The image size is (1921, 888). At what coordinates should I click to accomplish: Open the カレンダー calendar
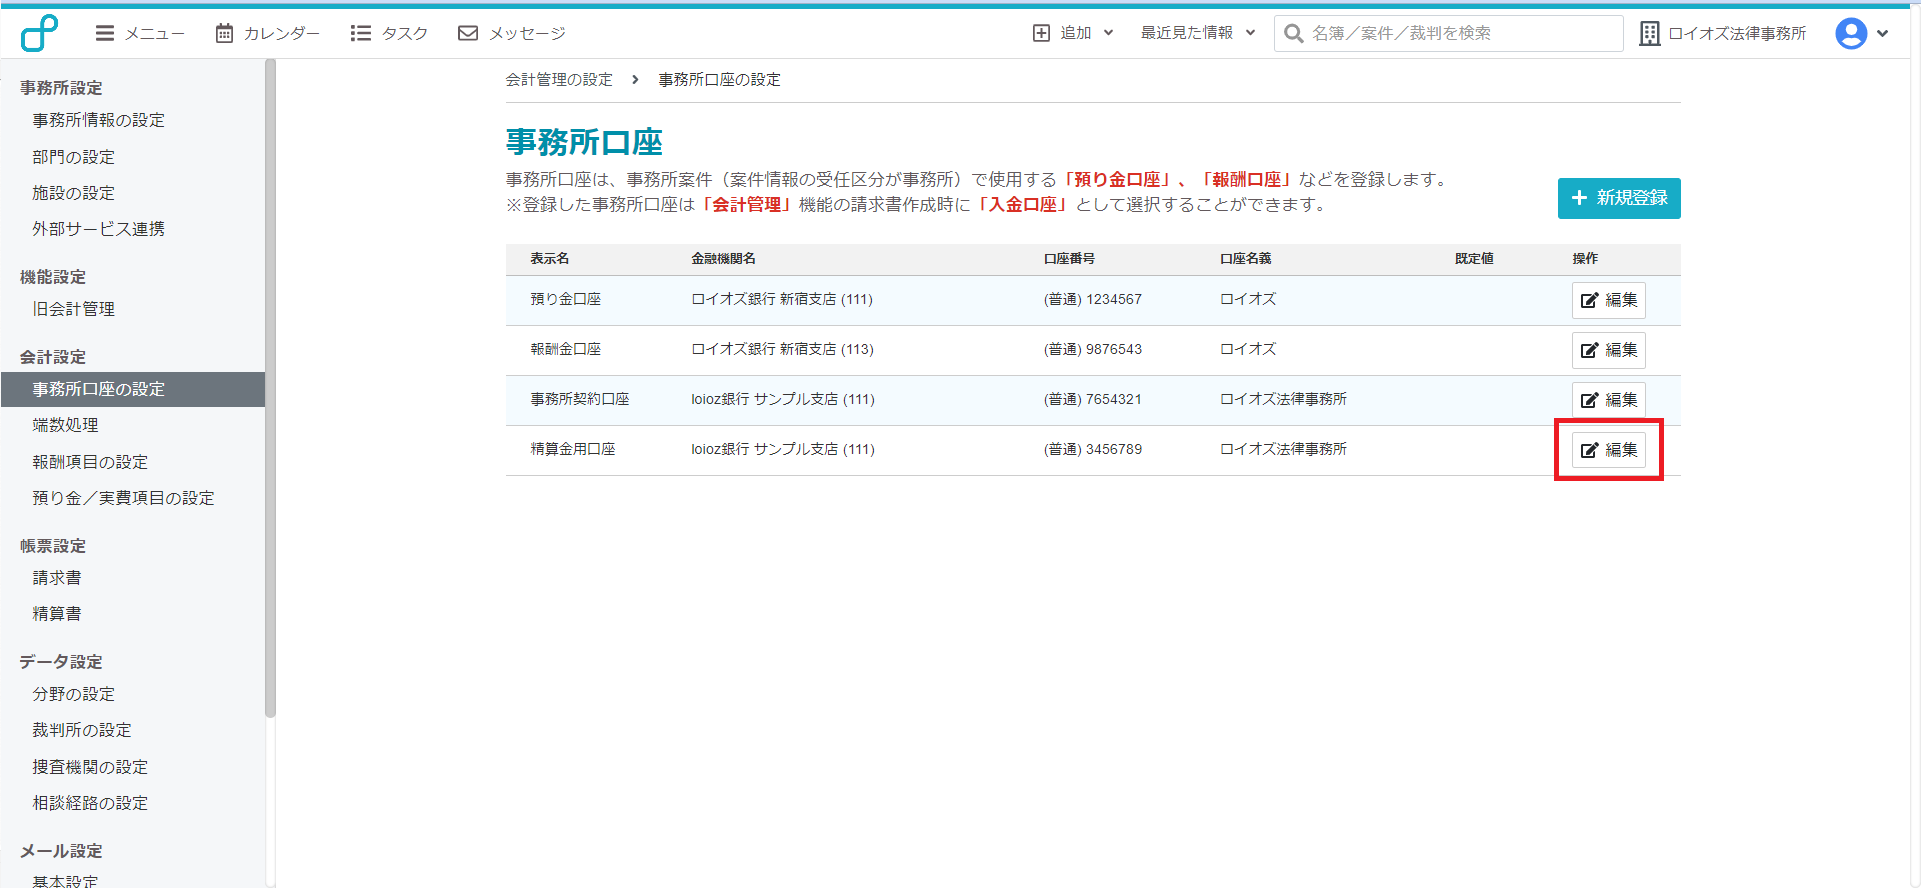pyautogui.click(x=268, y=33)
